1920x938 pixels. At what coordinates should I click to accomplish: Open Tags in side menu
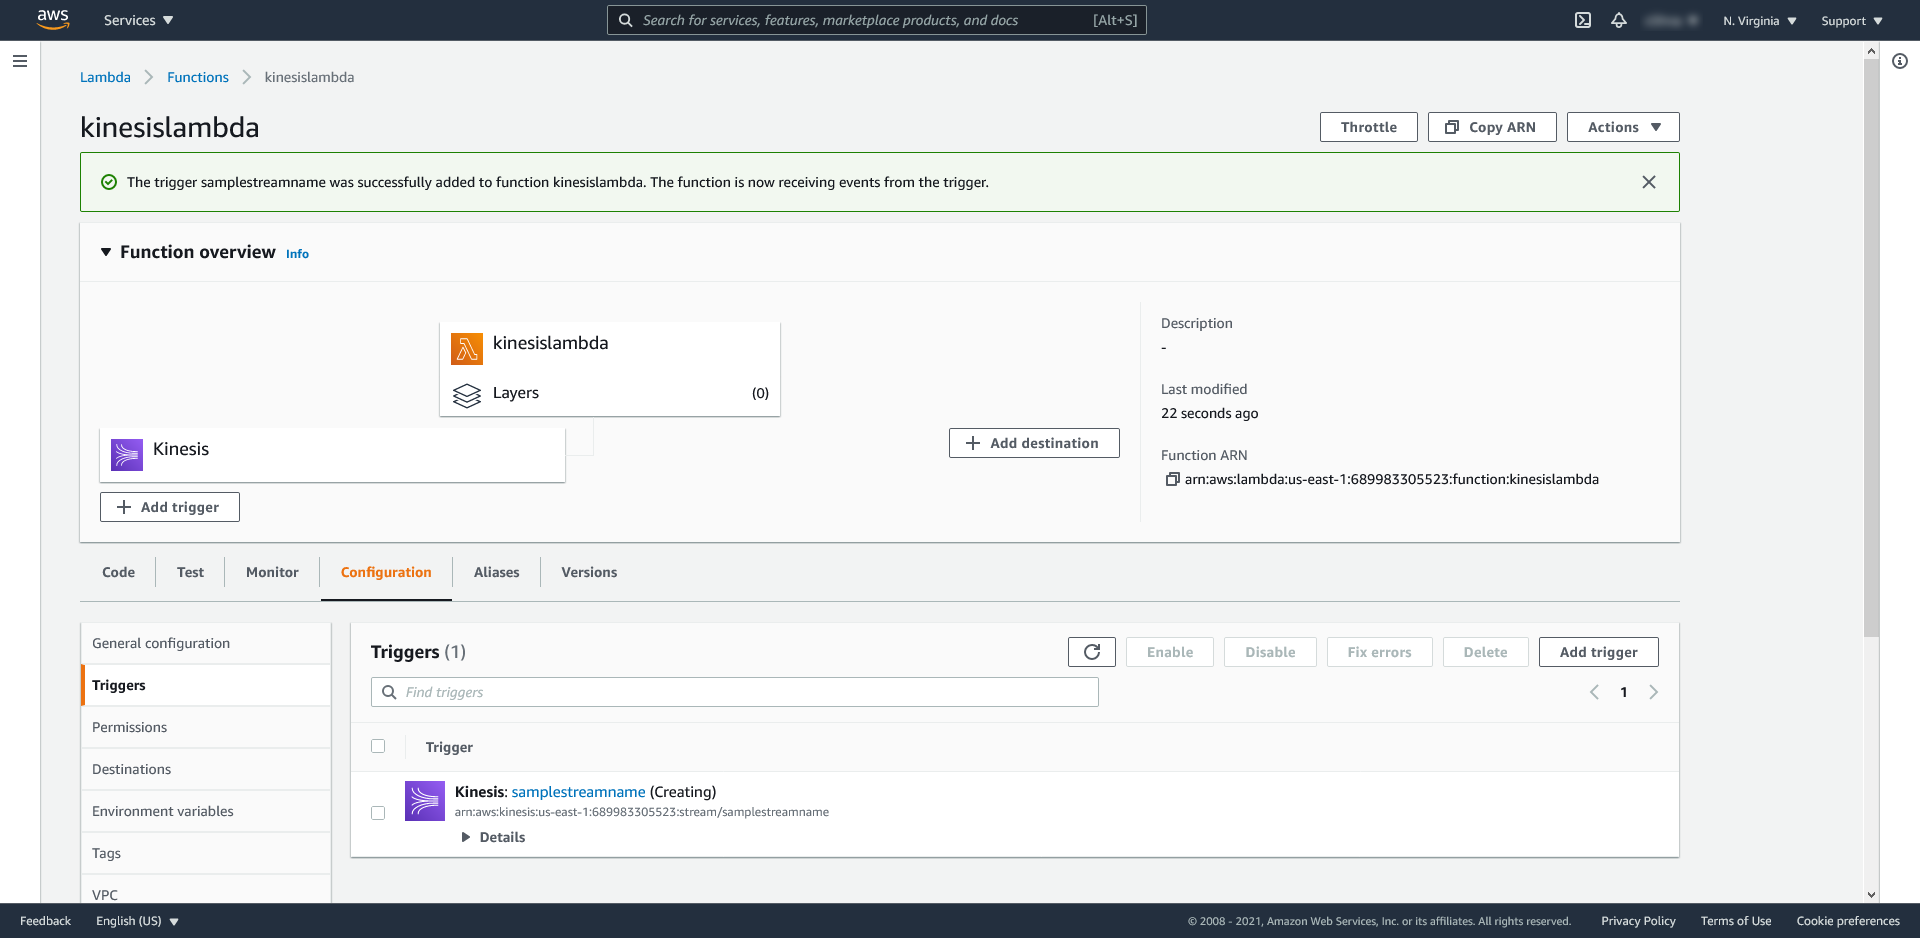206,853
